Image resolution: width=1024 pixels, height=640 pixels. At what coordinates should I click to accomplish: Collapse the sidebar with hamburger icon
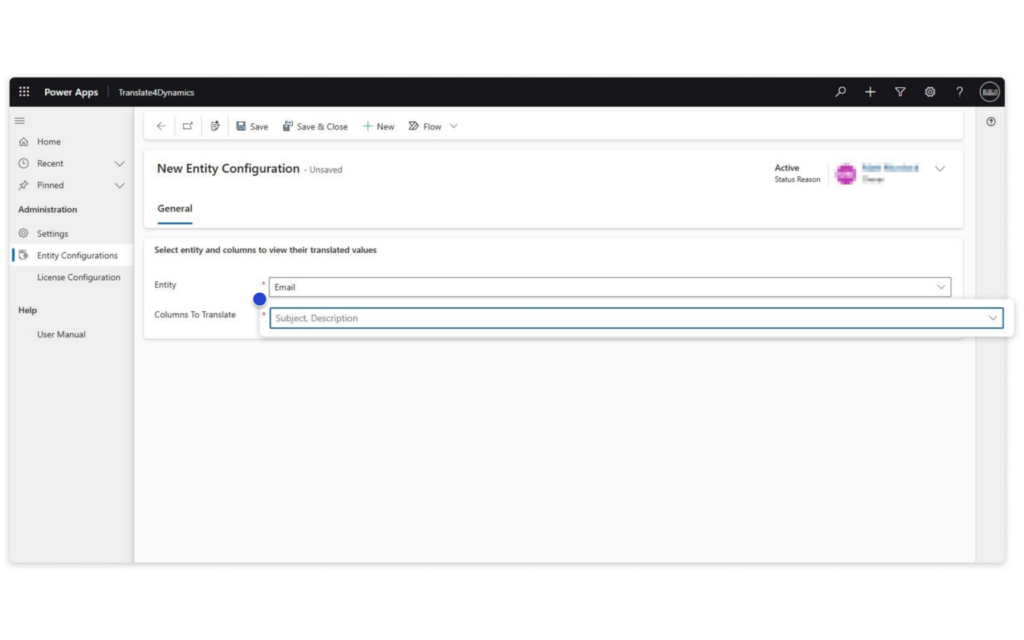click(20, 121)
